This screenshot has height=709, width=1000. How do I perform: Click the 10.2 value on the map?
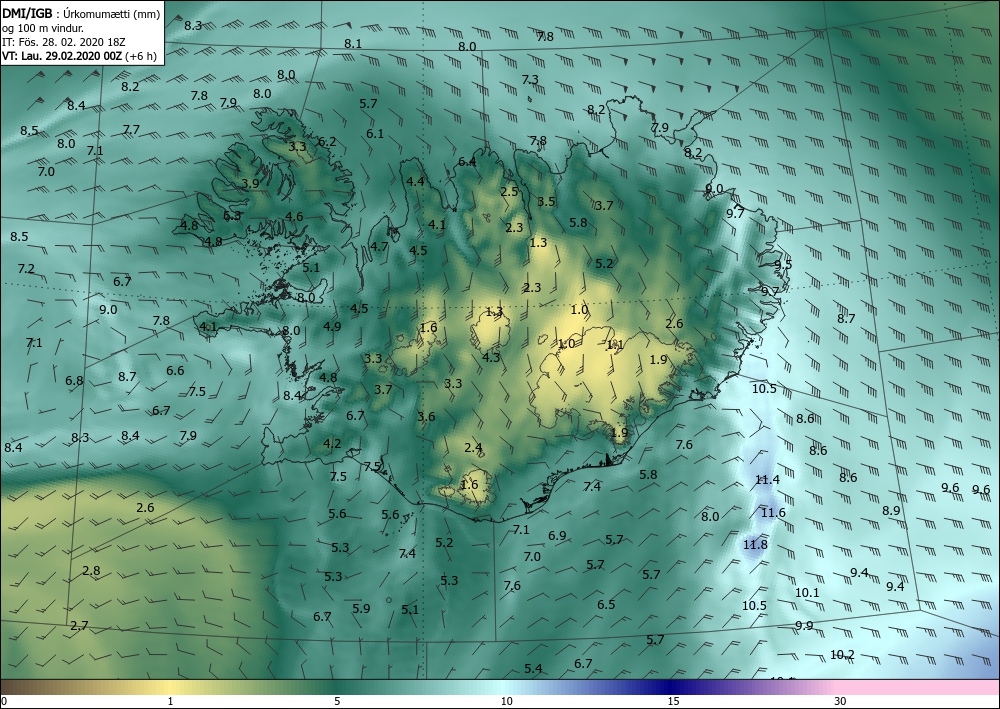(x=842, y=655)
